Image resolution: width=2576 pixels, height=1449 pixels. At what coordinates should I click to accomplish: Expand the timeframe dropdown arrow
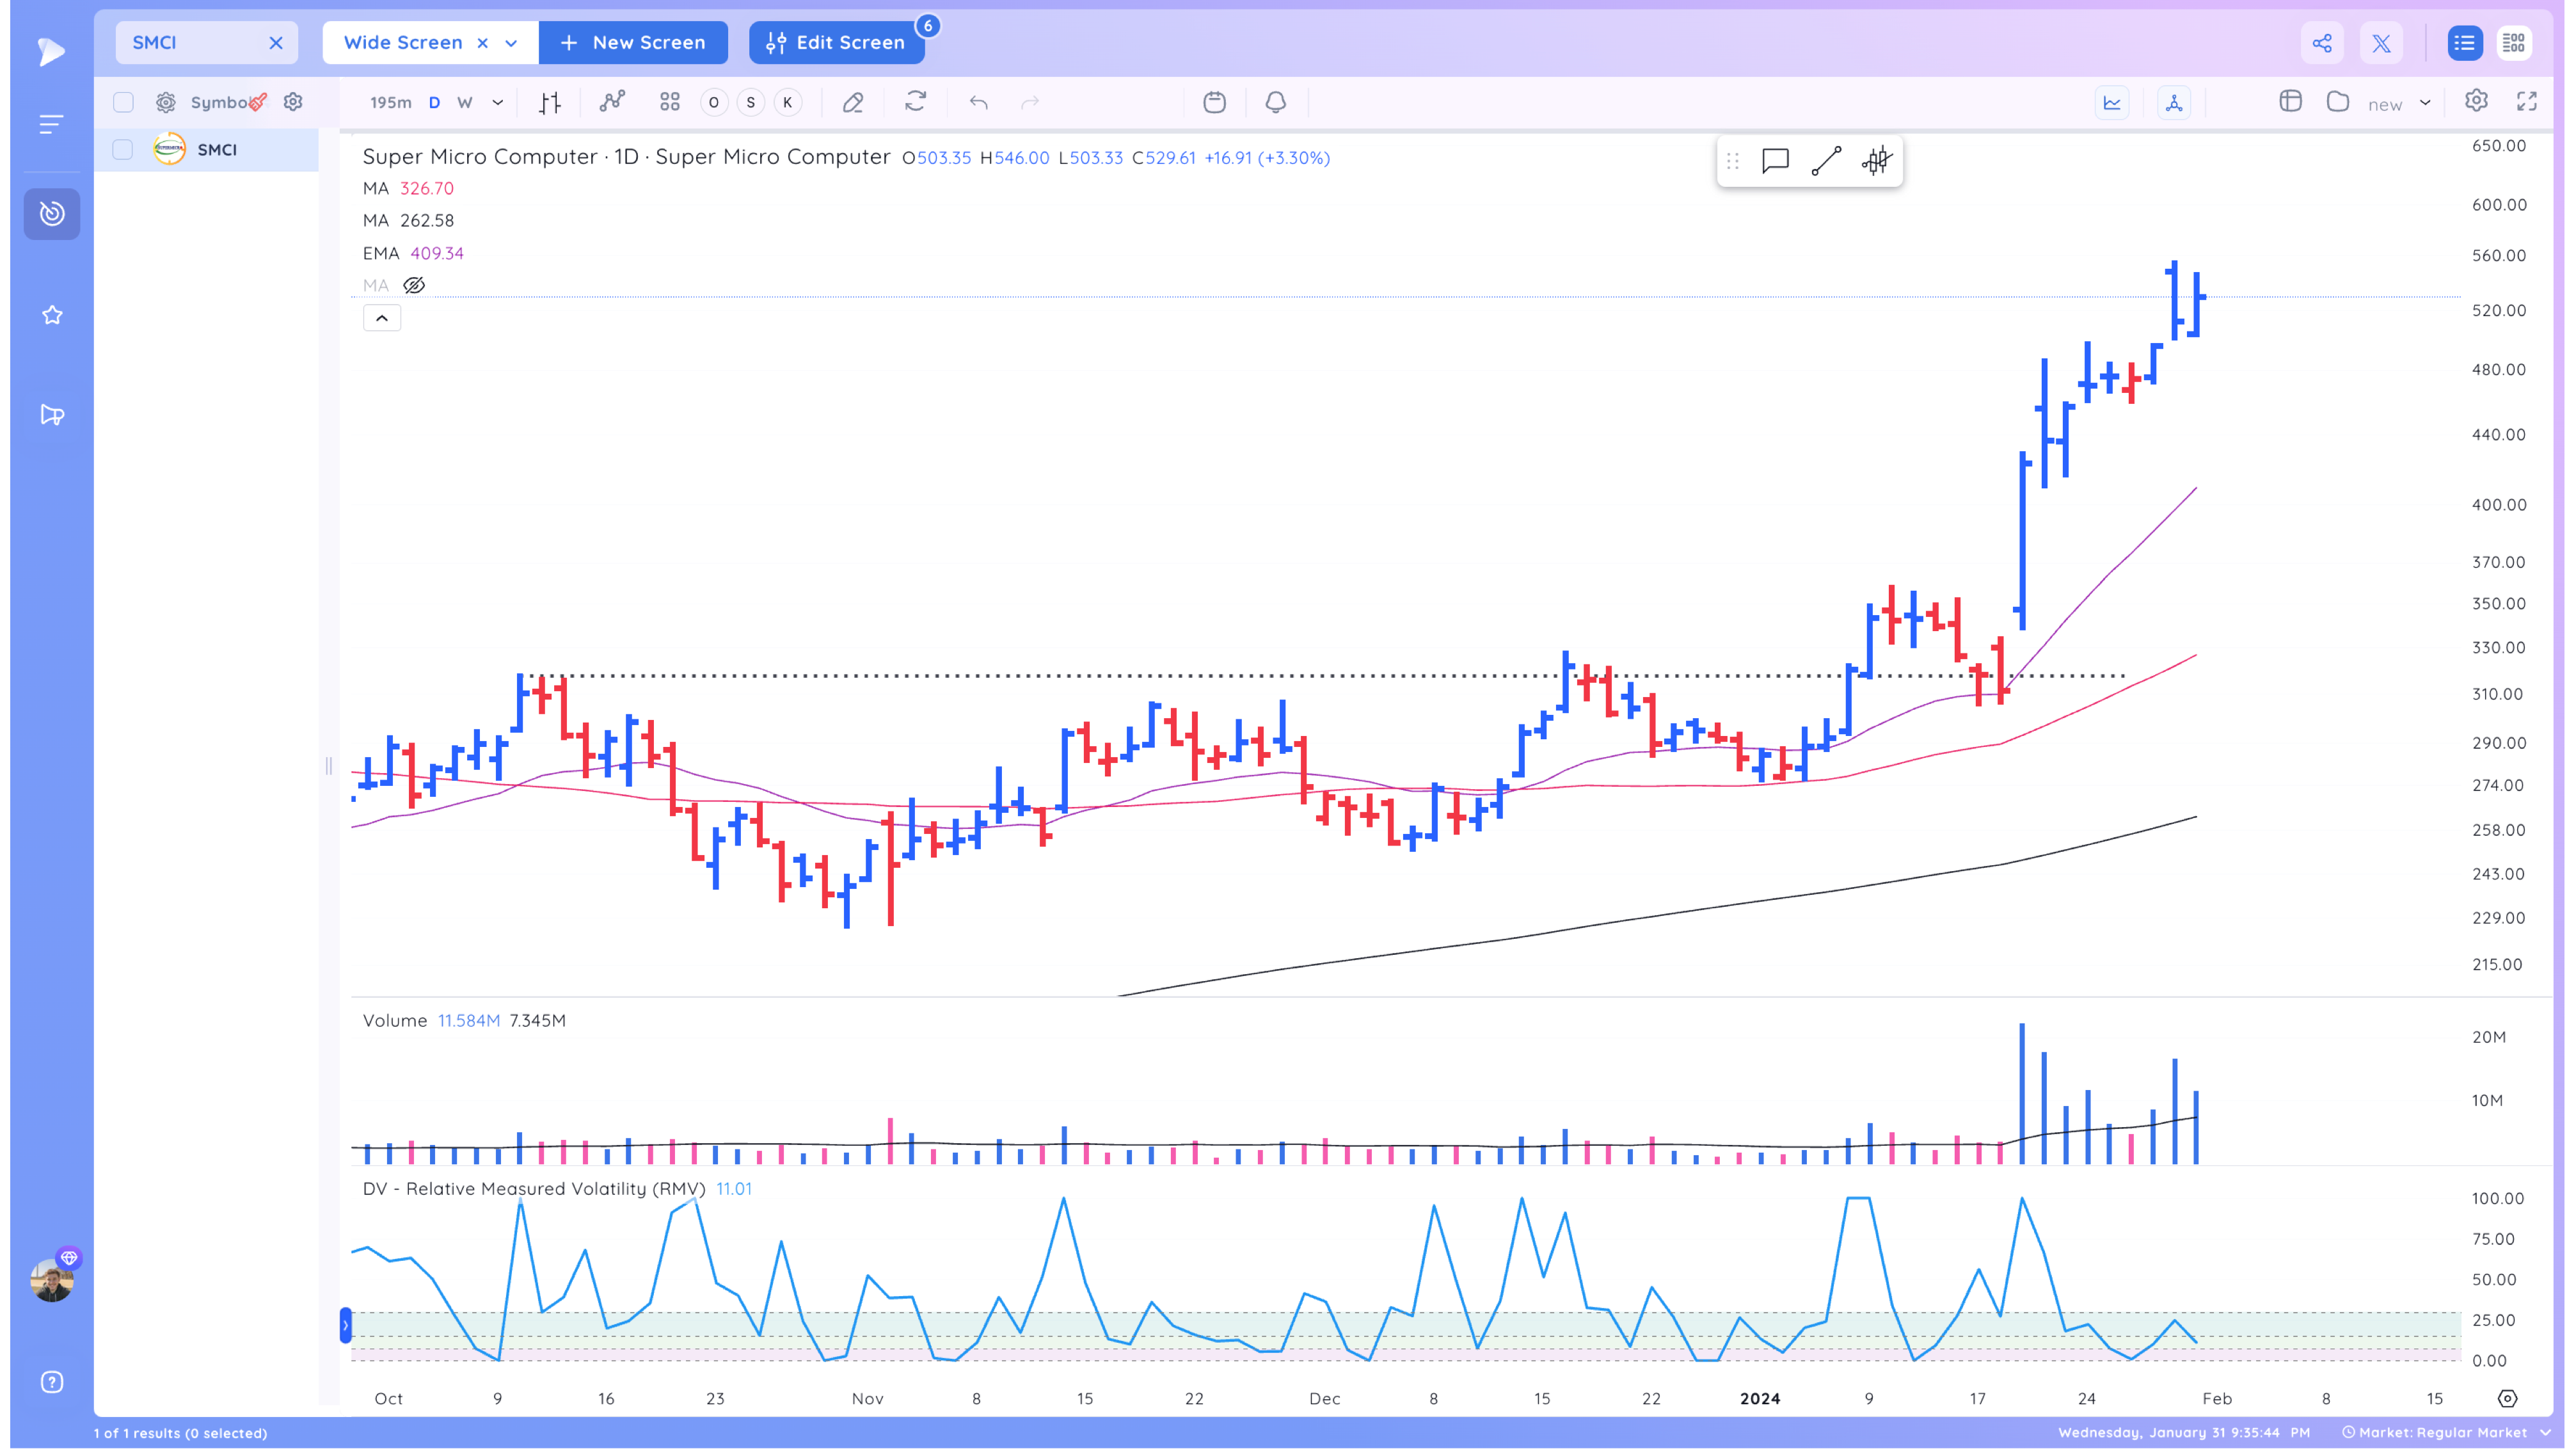[497, 102]
